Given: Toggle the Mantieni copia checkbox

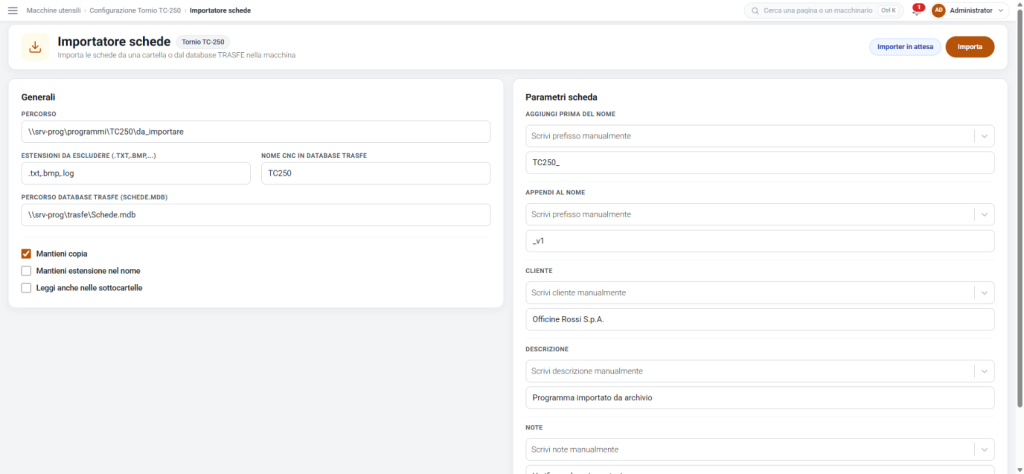Looking at the screenshot, I should point(26,253).
